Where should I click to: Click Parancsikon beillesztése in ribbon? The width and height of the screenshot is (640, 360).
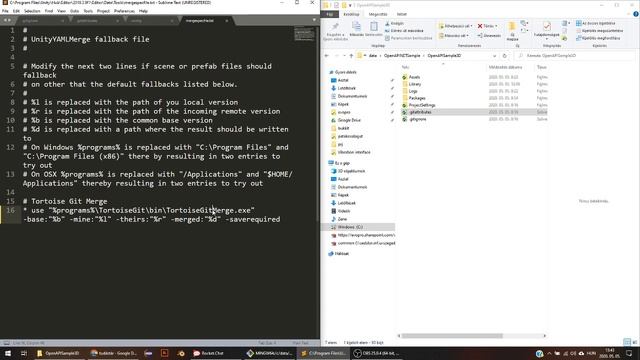[x=408, y=38]
